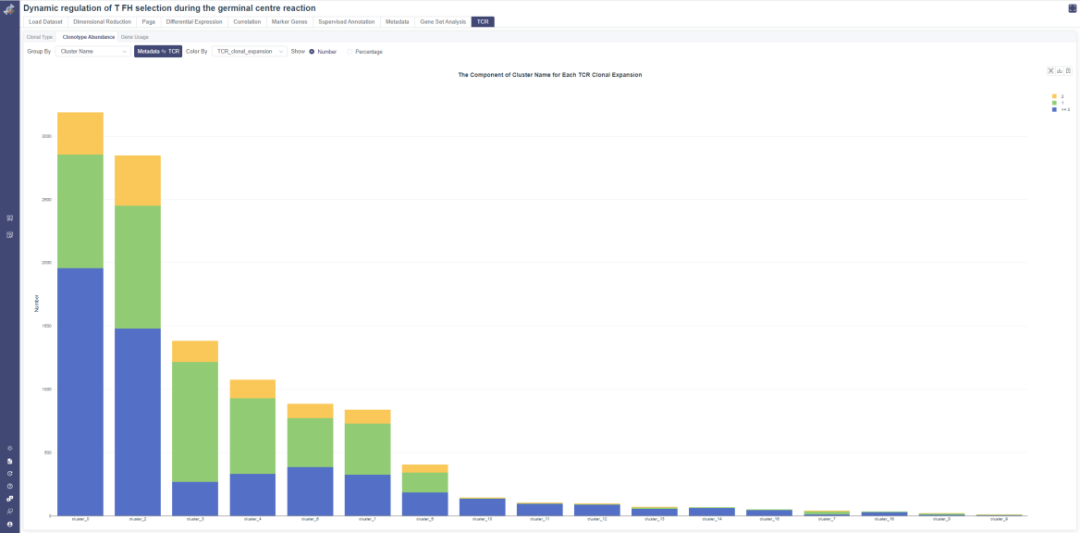Open the Color By TCR_clonal_expansion dropdown
This screenshot has width=1080, height=533.
click(x=249, y=52)
